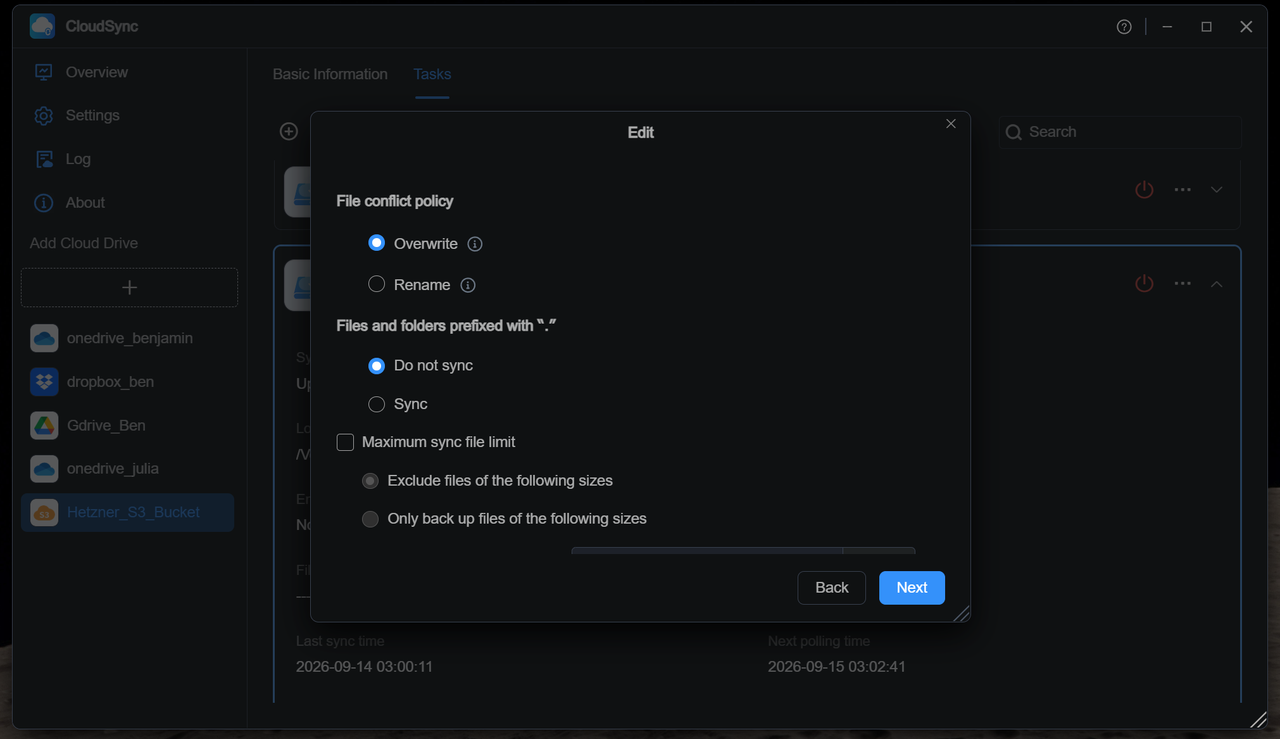Collapse the second task with the up chevron
1280x739 pixels.
1216,284
